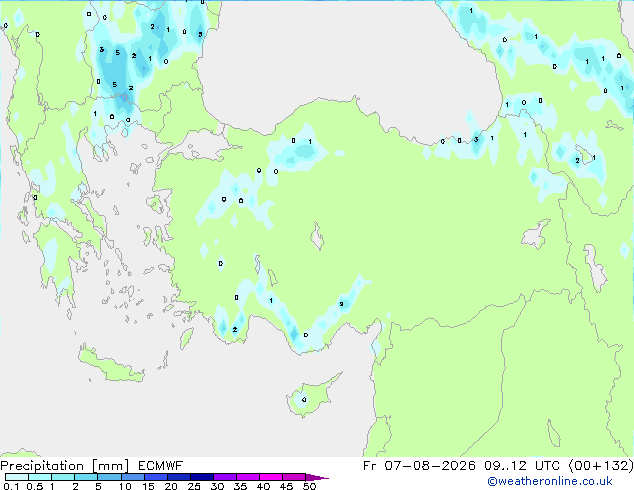This screenshot has width=634, height=490.
Task: Pick the 40–45 mm magenta legend box
Action: (x=271, y=477)
